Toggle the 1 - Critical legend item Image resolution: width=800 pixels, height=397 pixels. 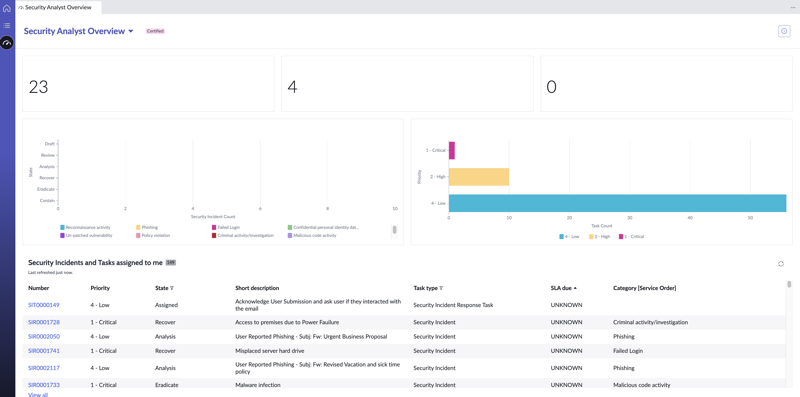(631, 237)
